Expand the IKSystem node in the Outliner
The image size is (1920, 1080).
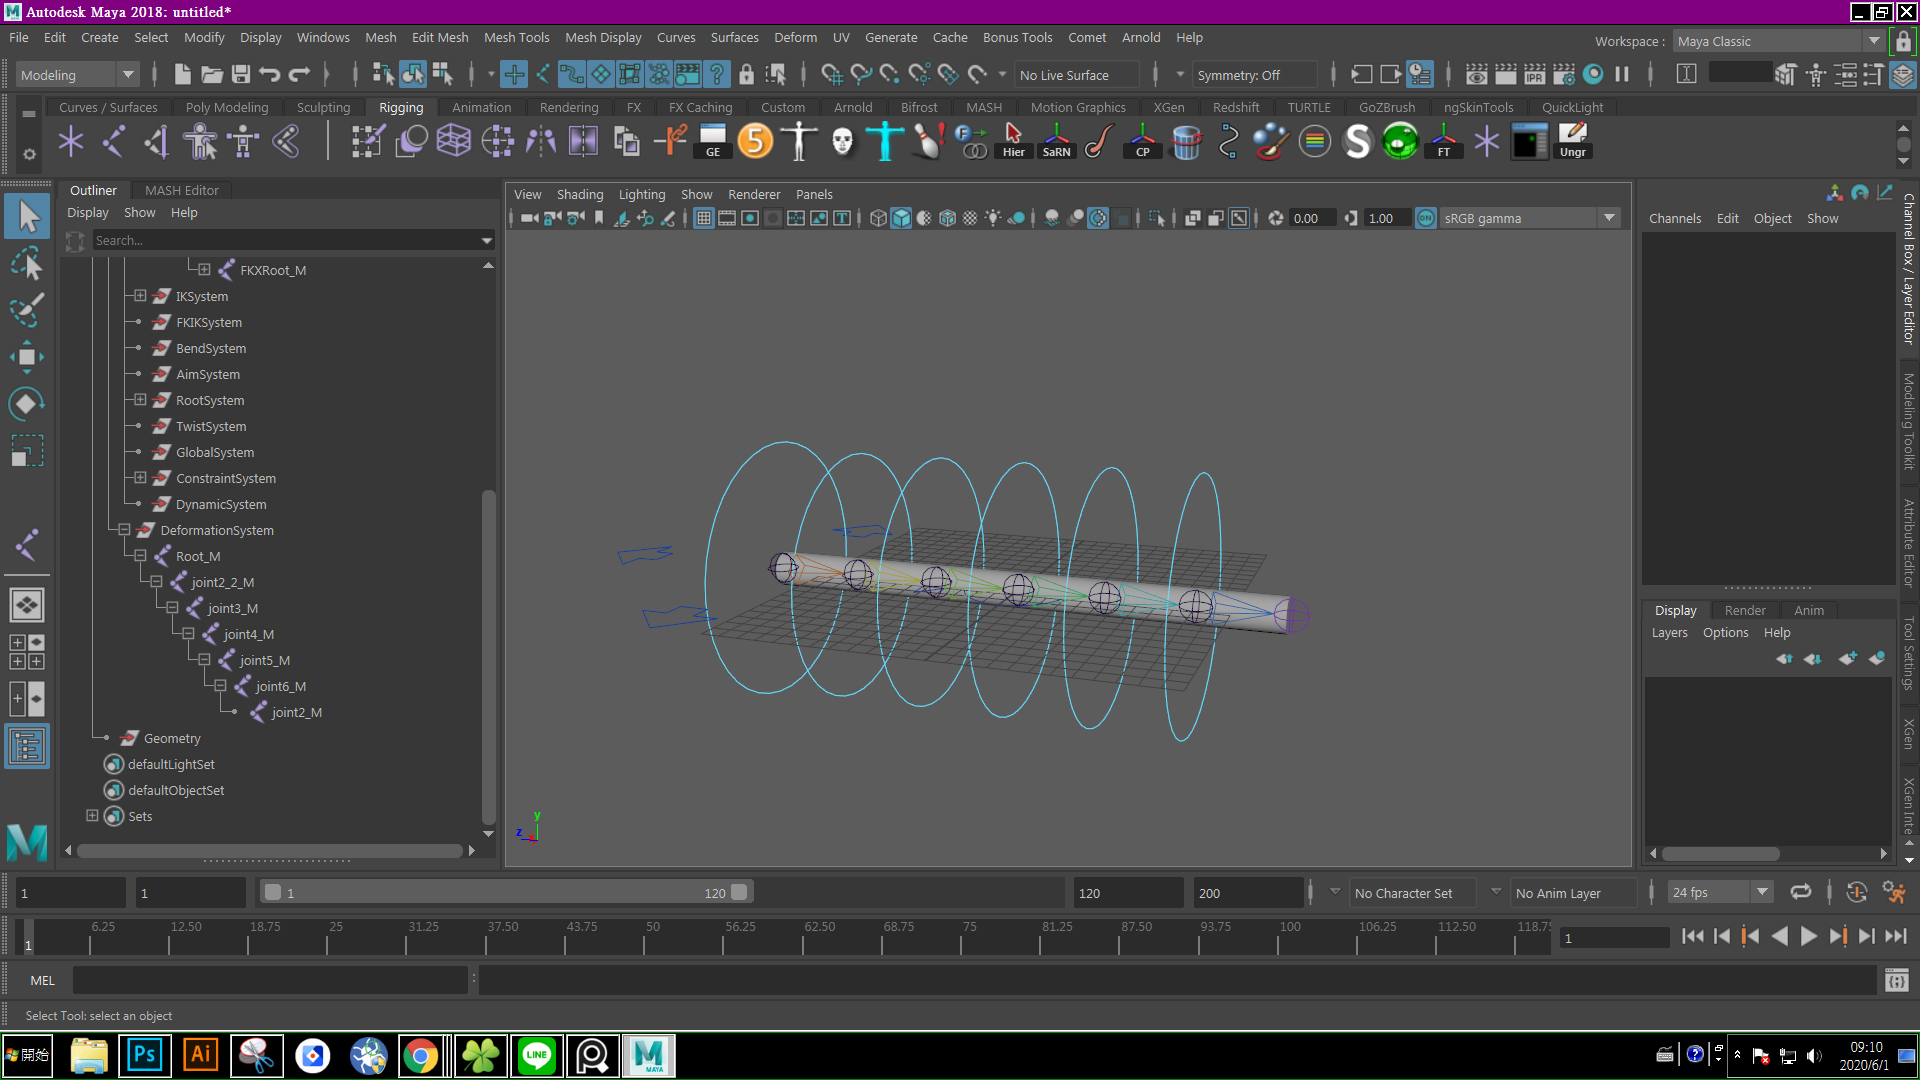[139, 296]
